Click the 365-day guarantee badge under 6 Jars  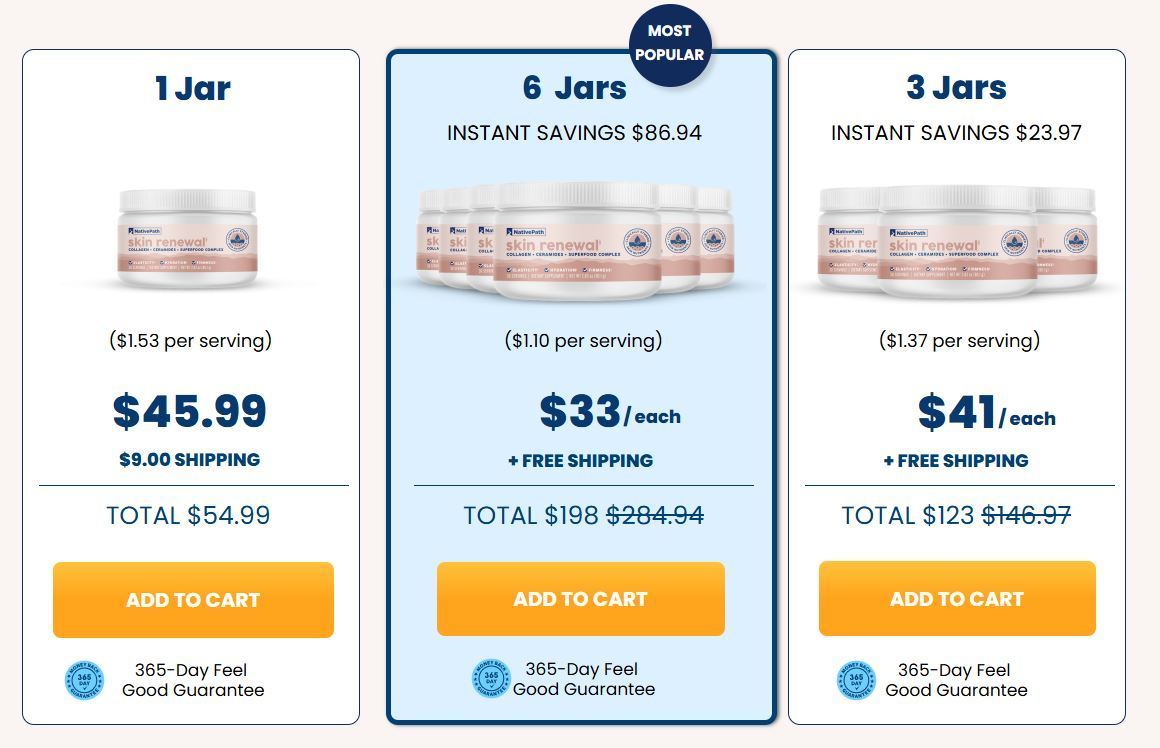tap(491, 679)
